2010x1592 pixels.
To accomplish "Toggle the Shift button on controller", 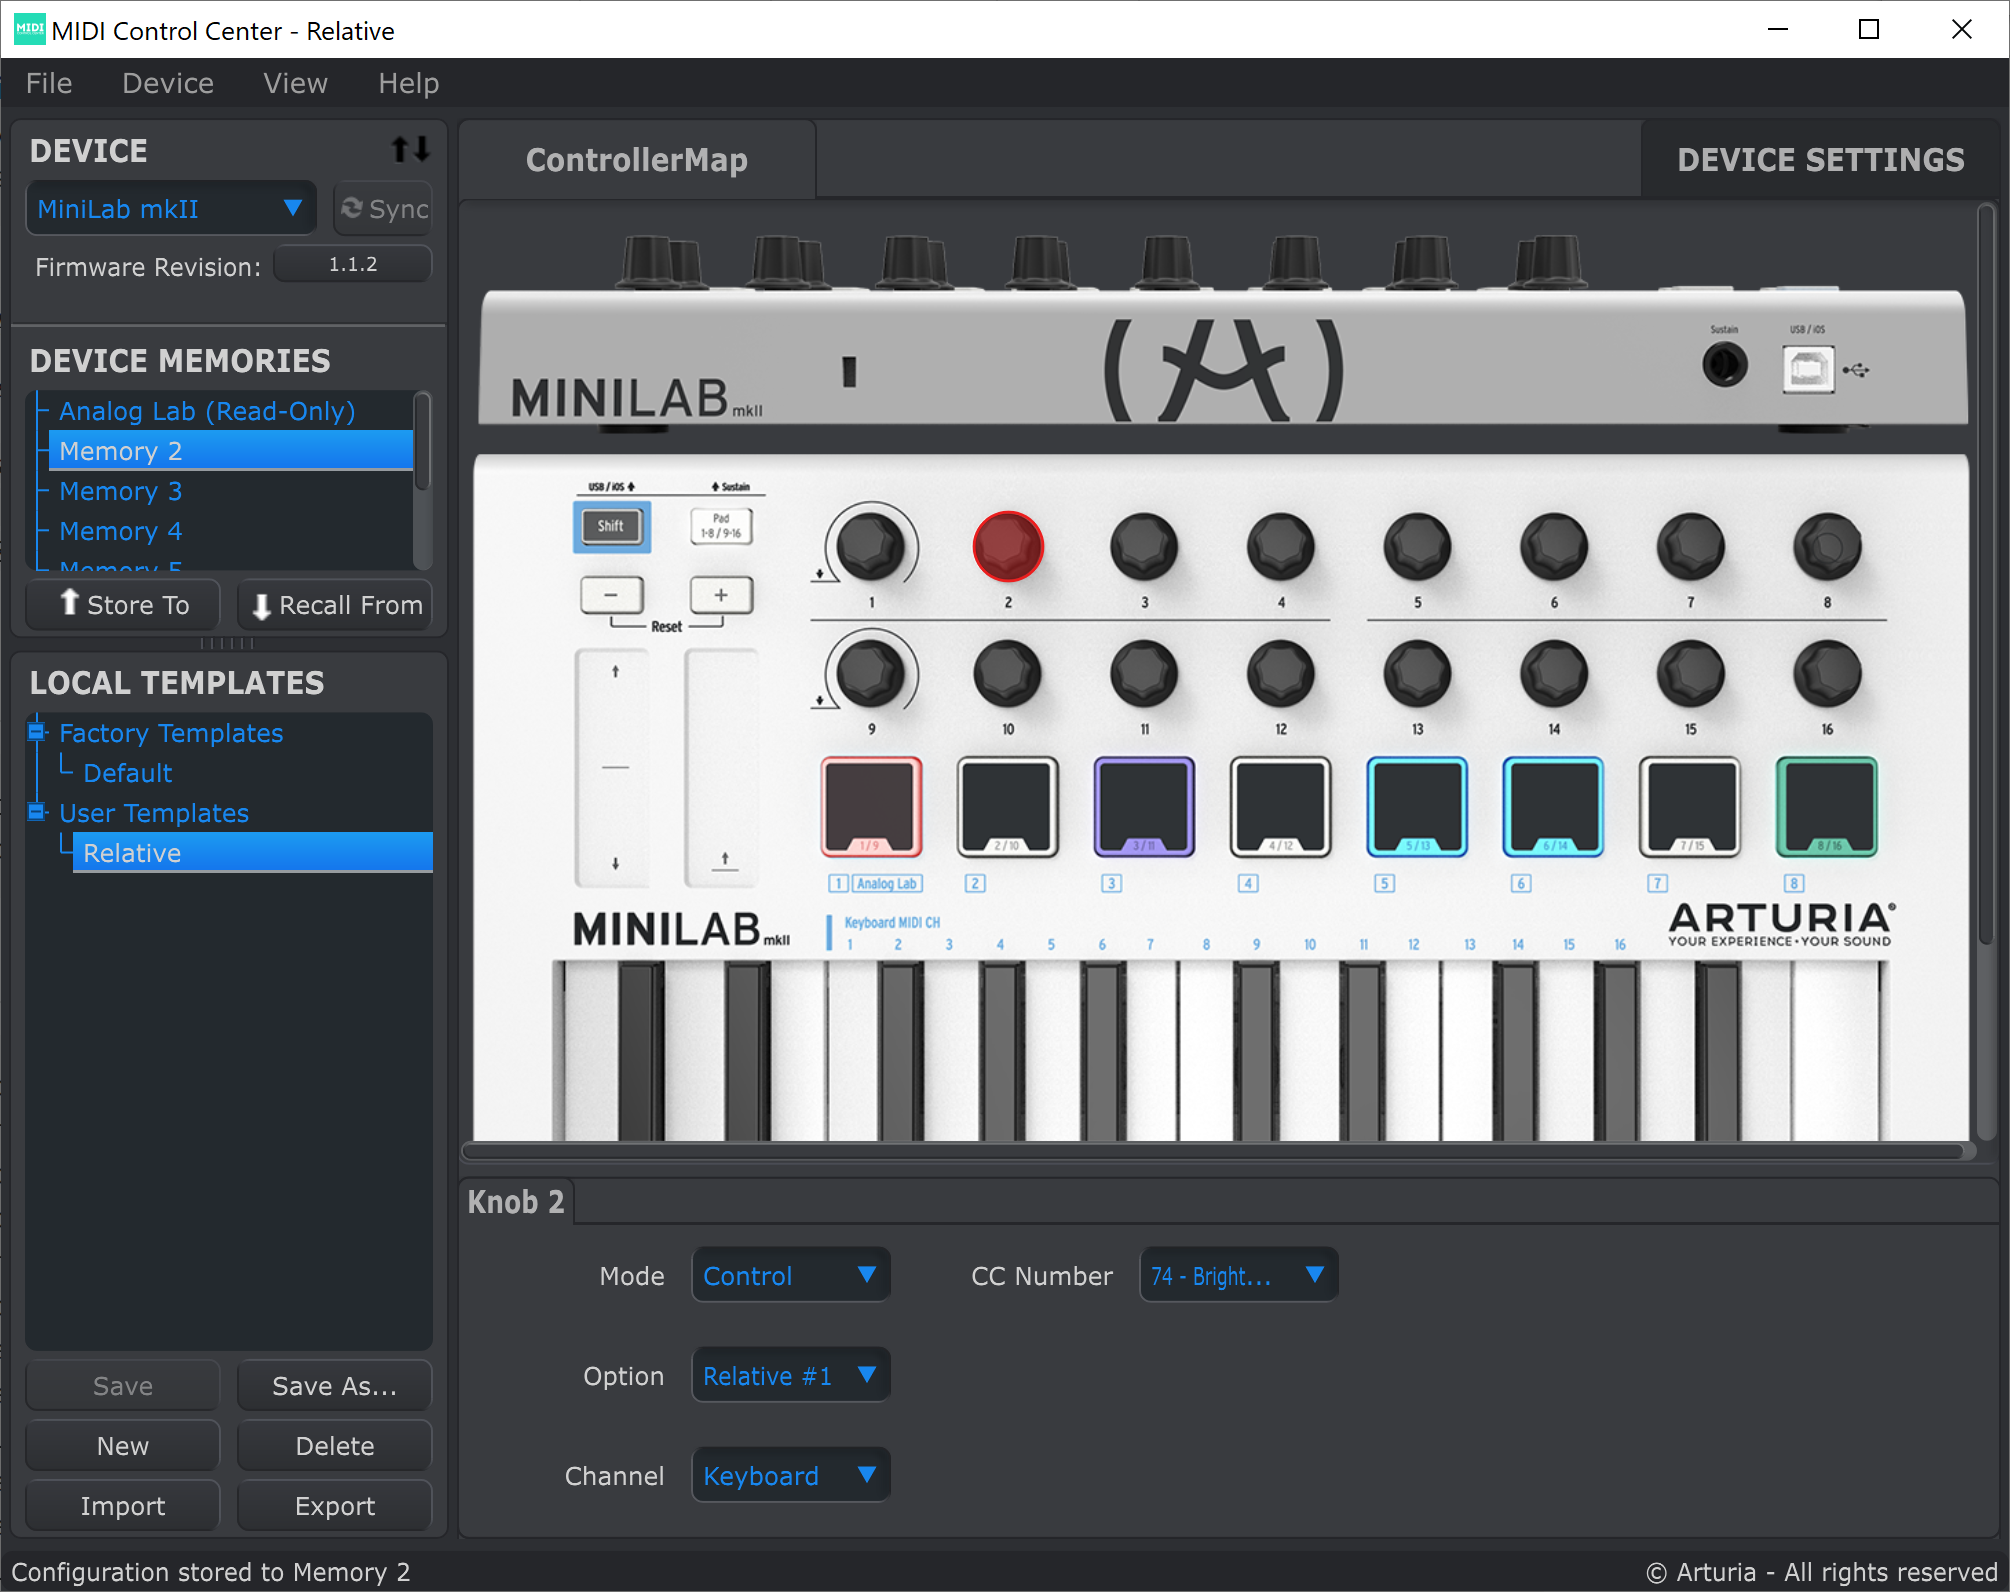I will [611, 526].
